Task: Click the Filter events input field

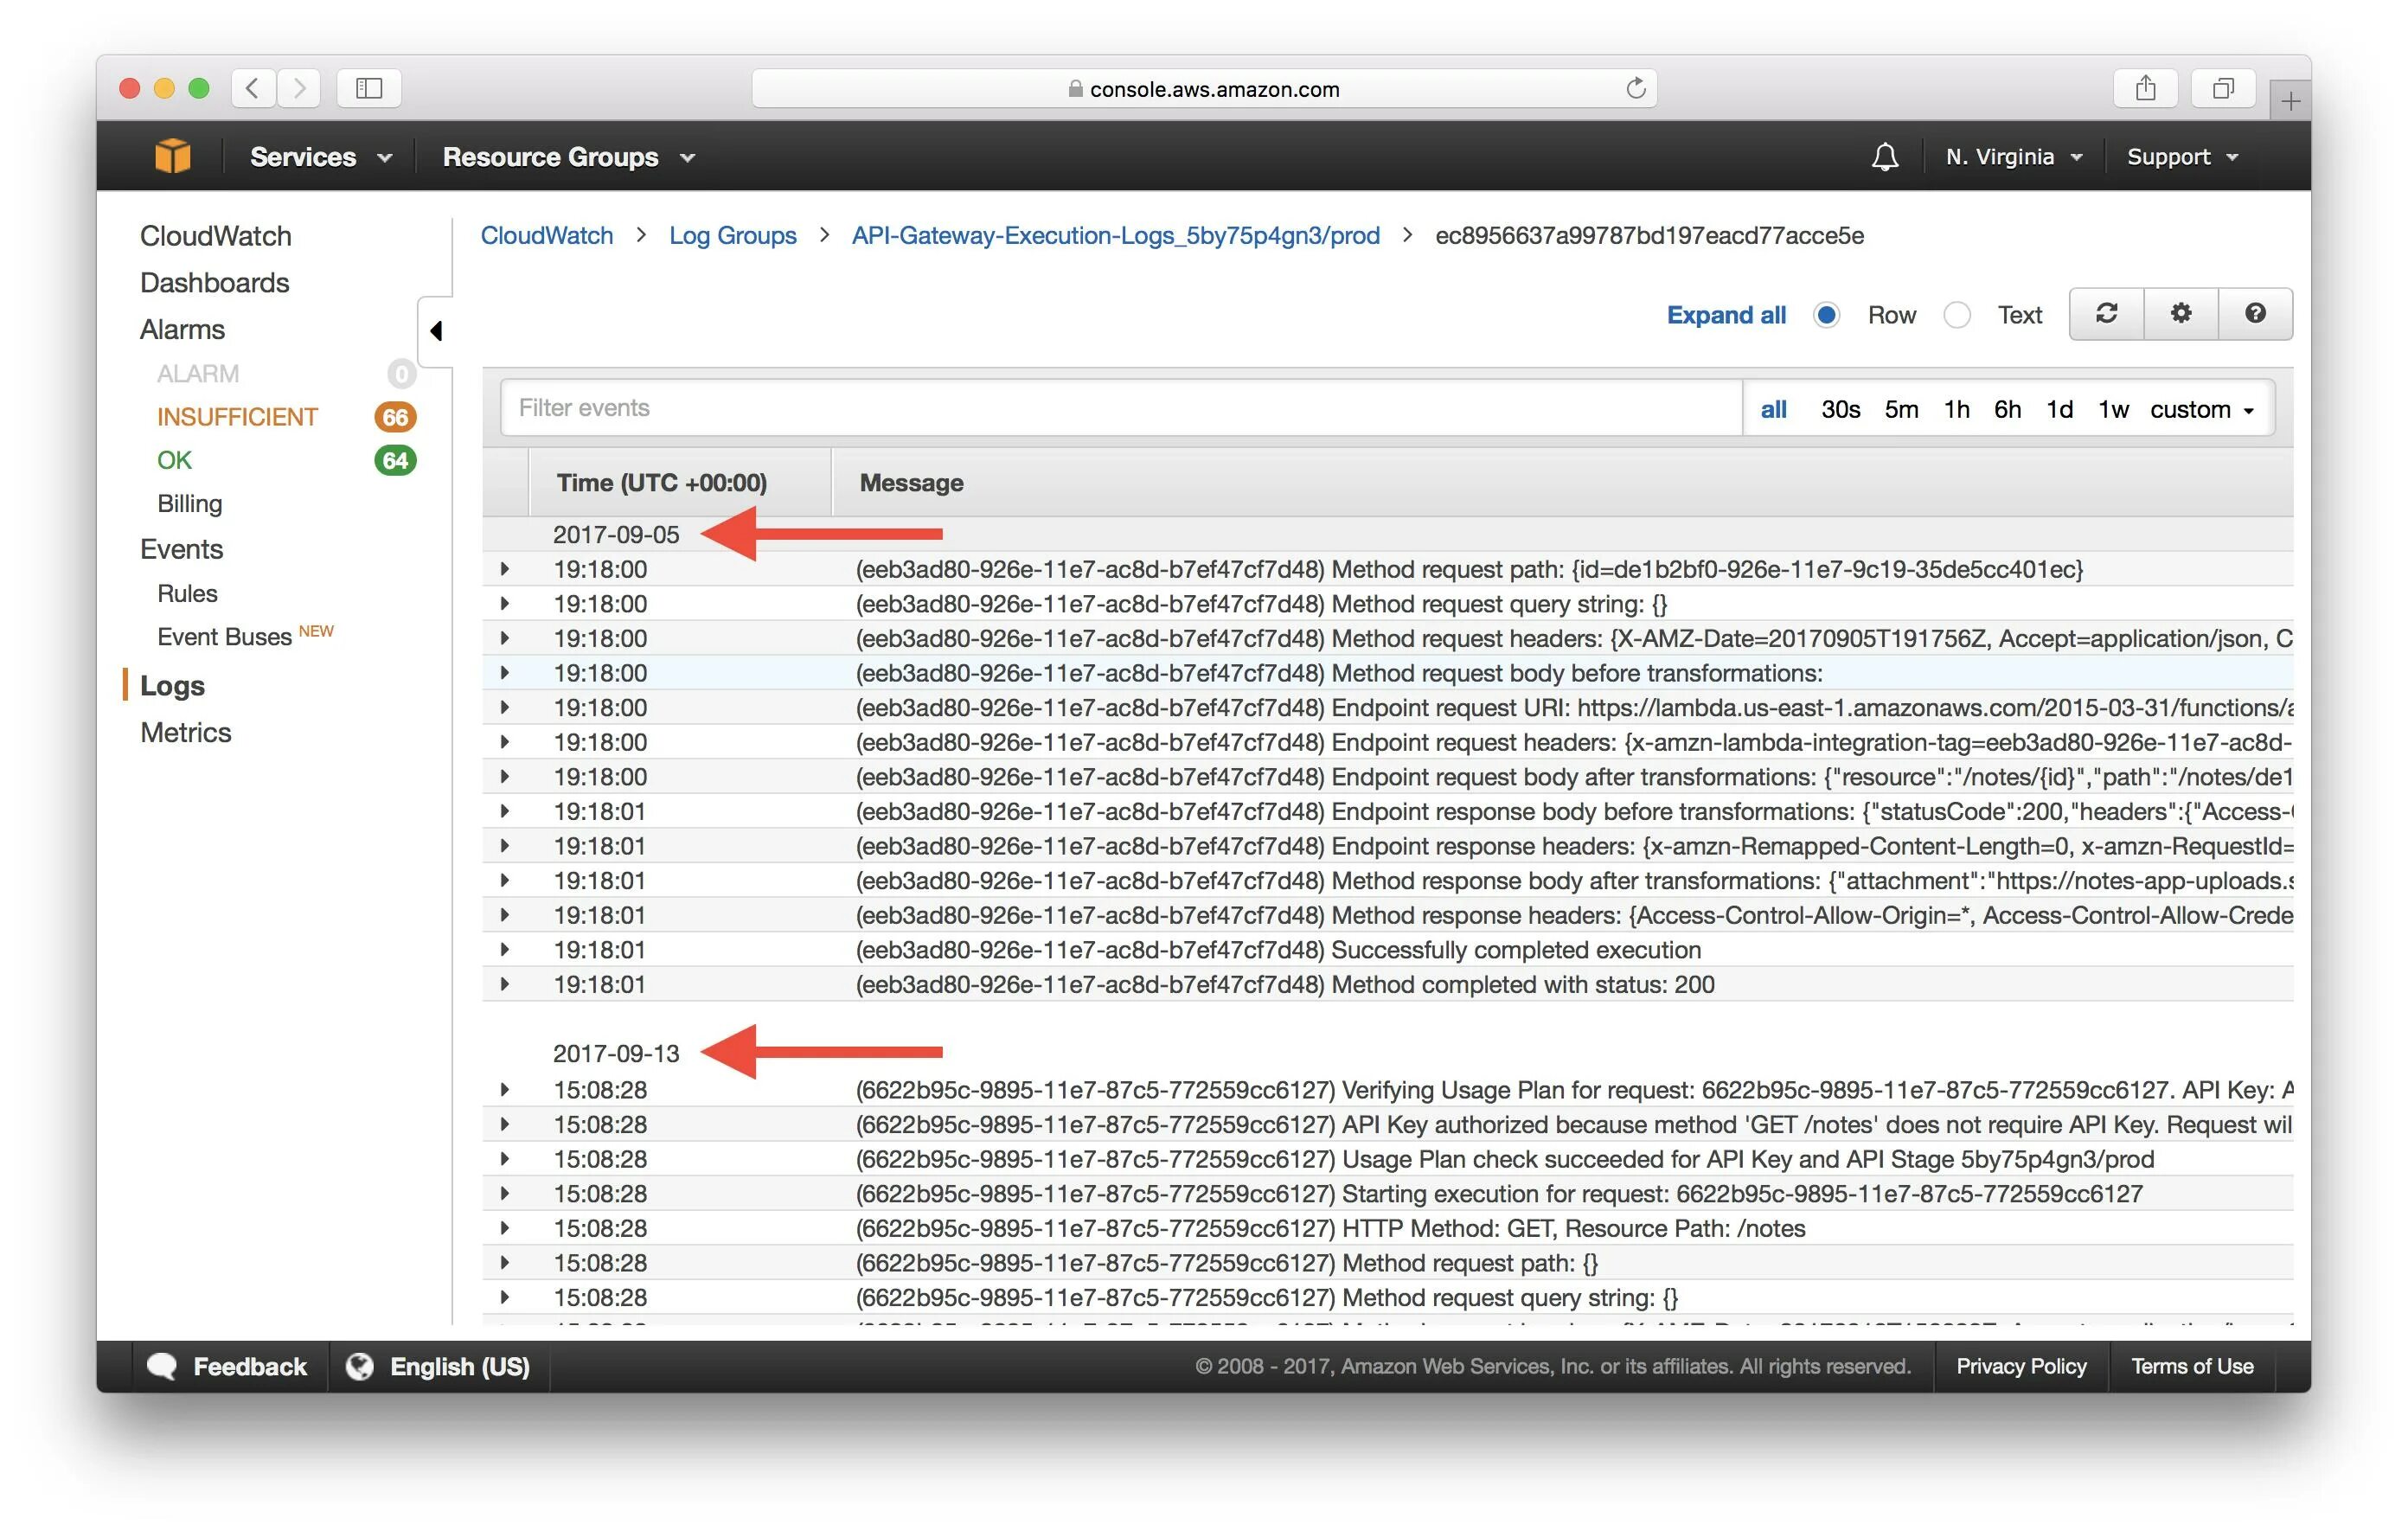Action: pos(1120,408)
